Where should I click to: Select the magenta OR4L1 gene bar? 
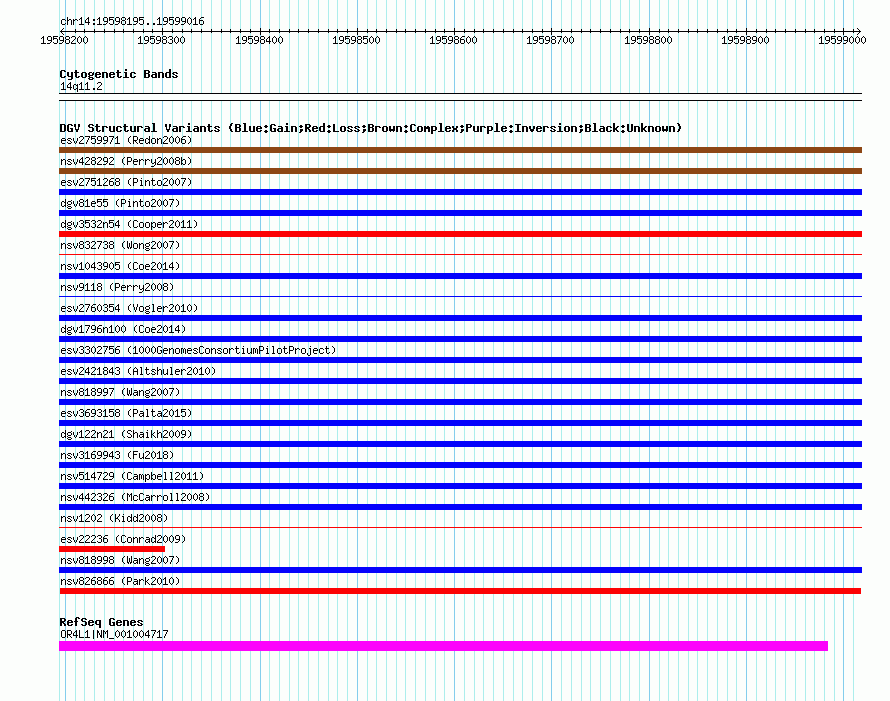click(443, 646)
